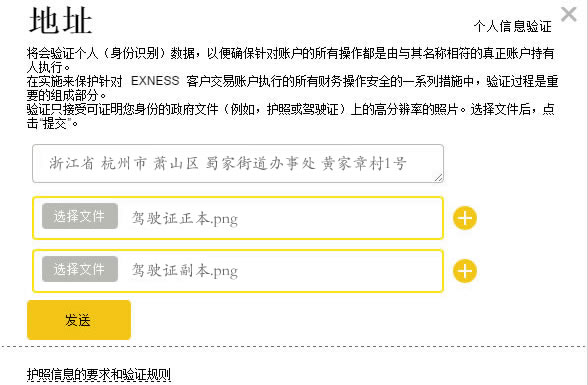The image size is (588, 385).
Task: Click 选择文件 button for 驾驶证副本.png
Action: click(x=80, y=269)
